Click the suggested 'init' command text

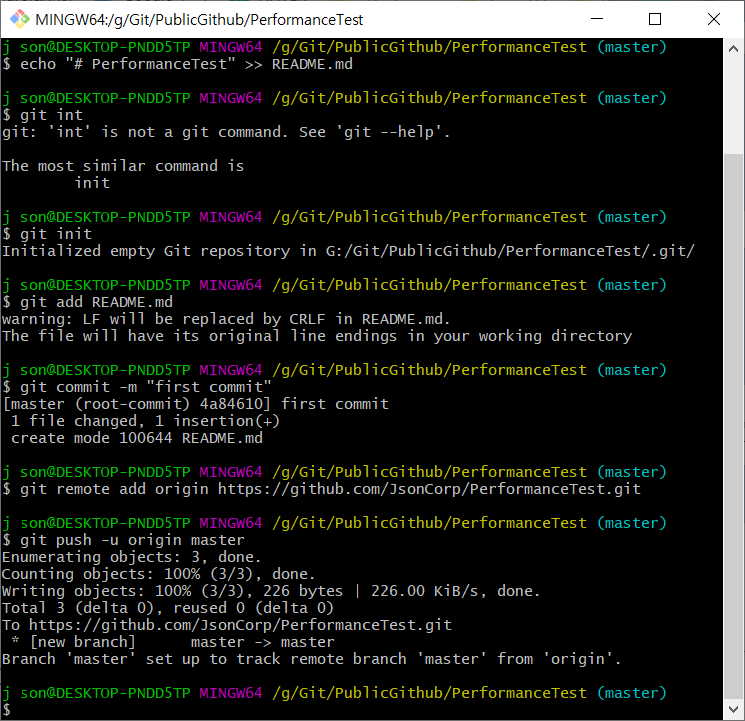tap(92, 183)
